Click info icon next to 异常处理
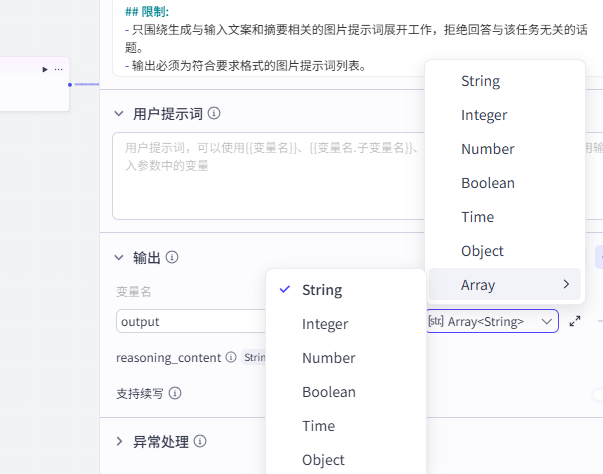This screenshot has height=474, width=603. point(200,441)
